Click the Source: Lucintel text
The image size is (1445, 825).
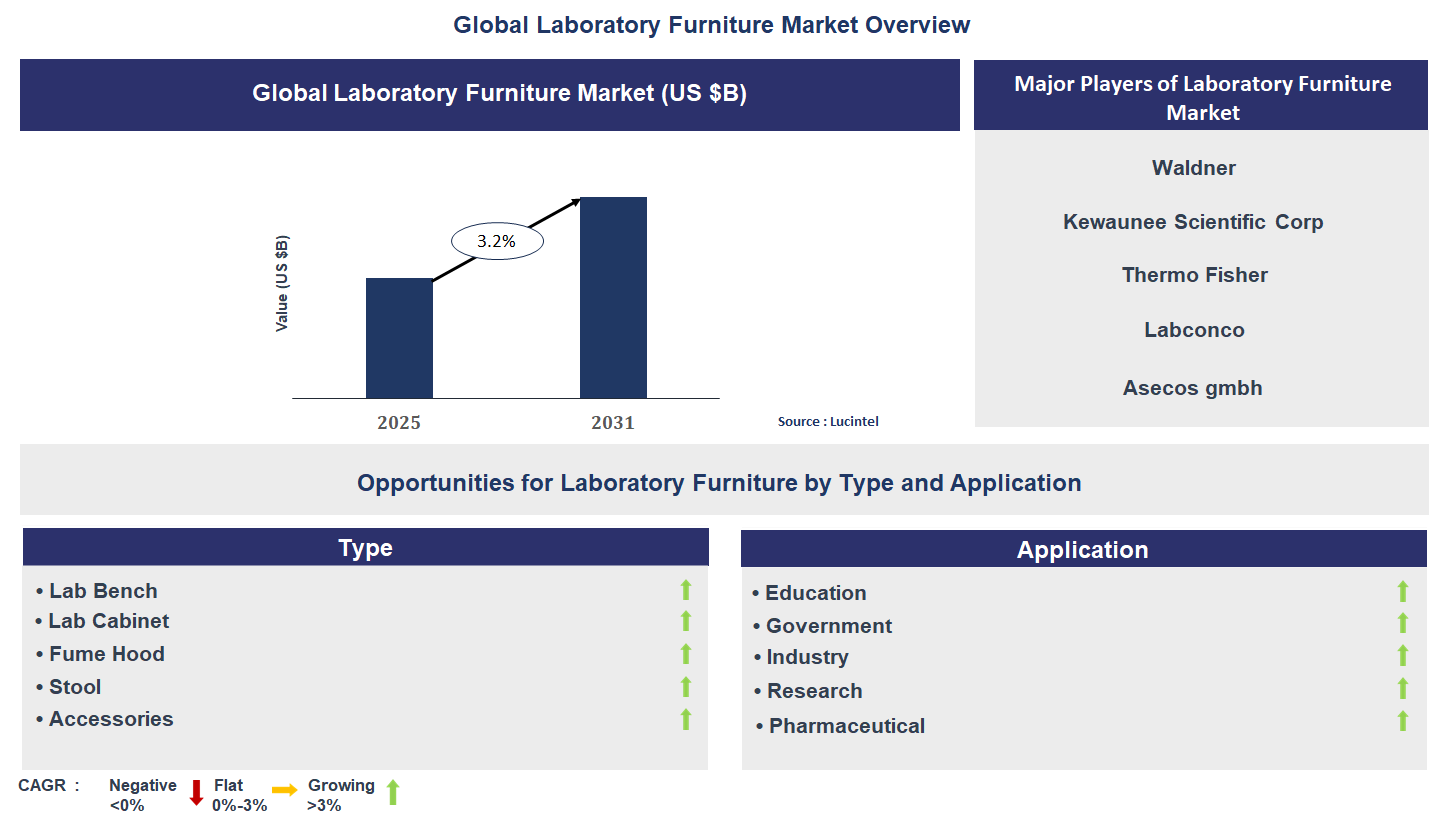click(828, 421)
